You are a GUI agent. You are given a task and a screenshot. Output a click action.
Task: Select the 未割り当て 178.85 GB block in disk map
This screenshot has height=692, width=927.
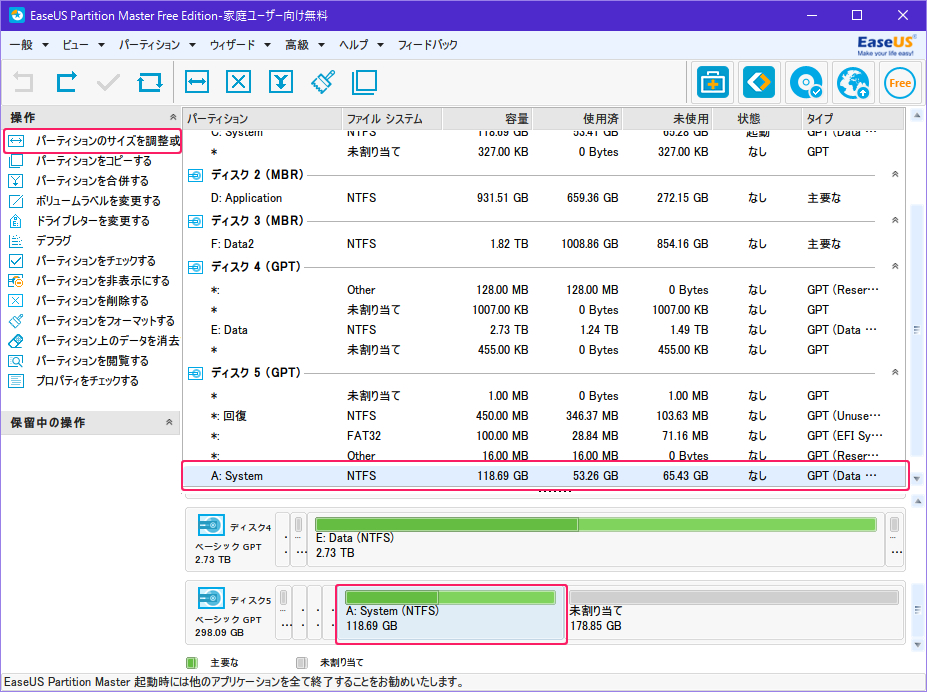734,613
